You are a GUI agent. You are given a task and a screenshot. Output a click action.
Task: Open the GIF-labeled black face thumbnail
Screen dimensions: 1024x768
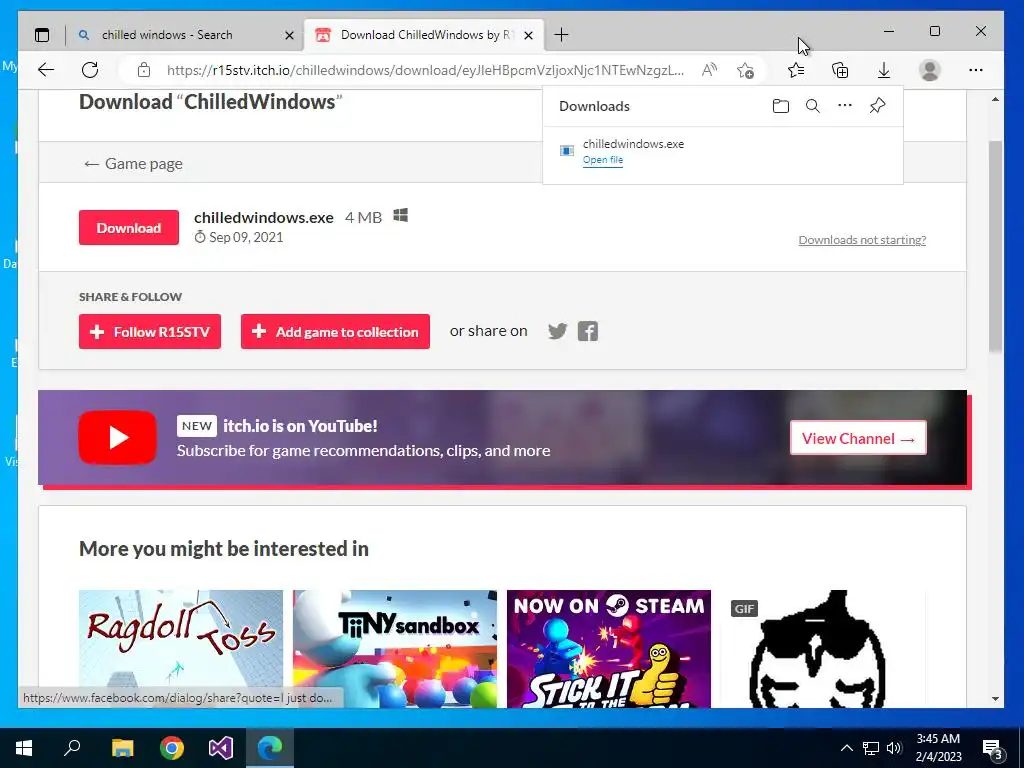823,649
